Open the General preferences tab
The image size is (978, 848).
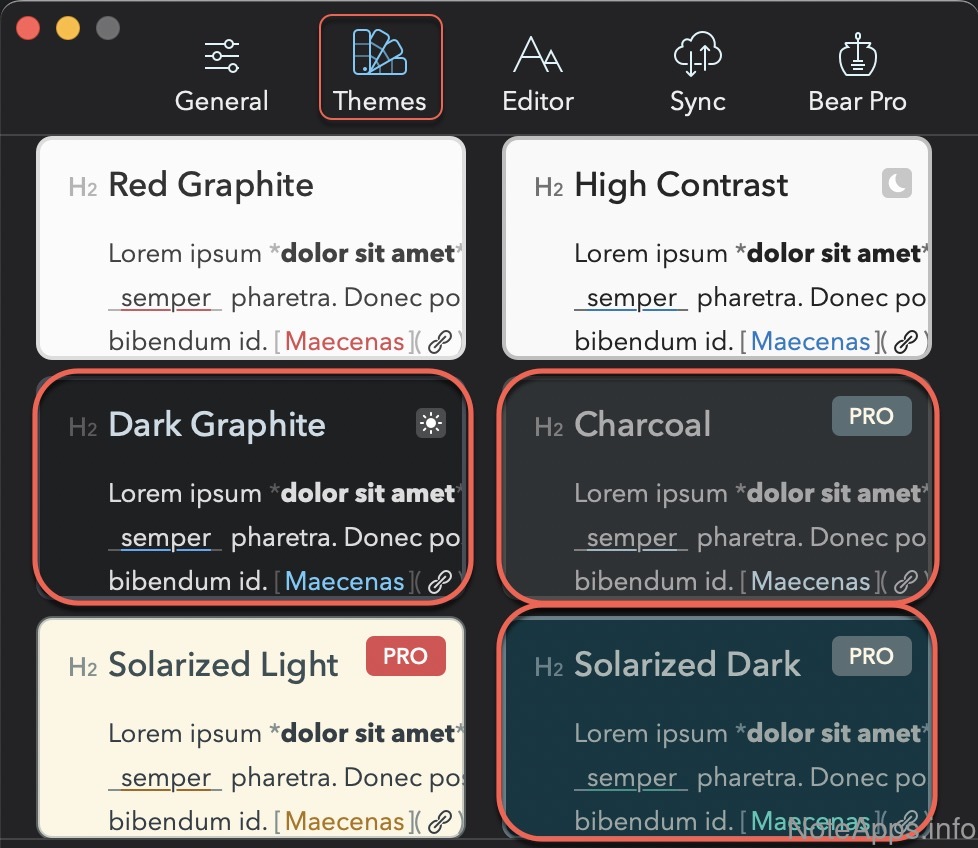[221, 76]
